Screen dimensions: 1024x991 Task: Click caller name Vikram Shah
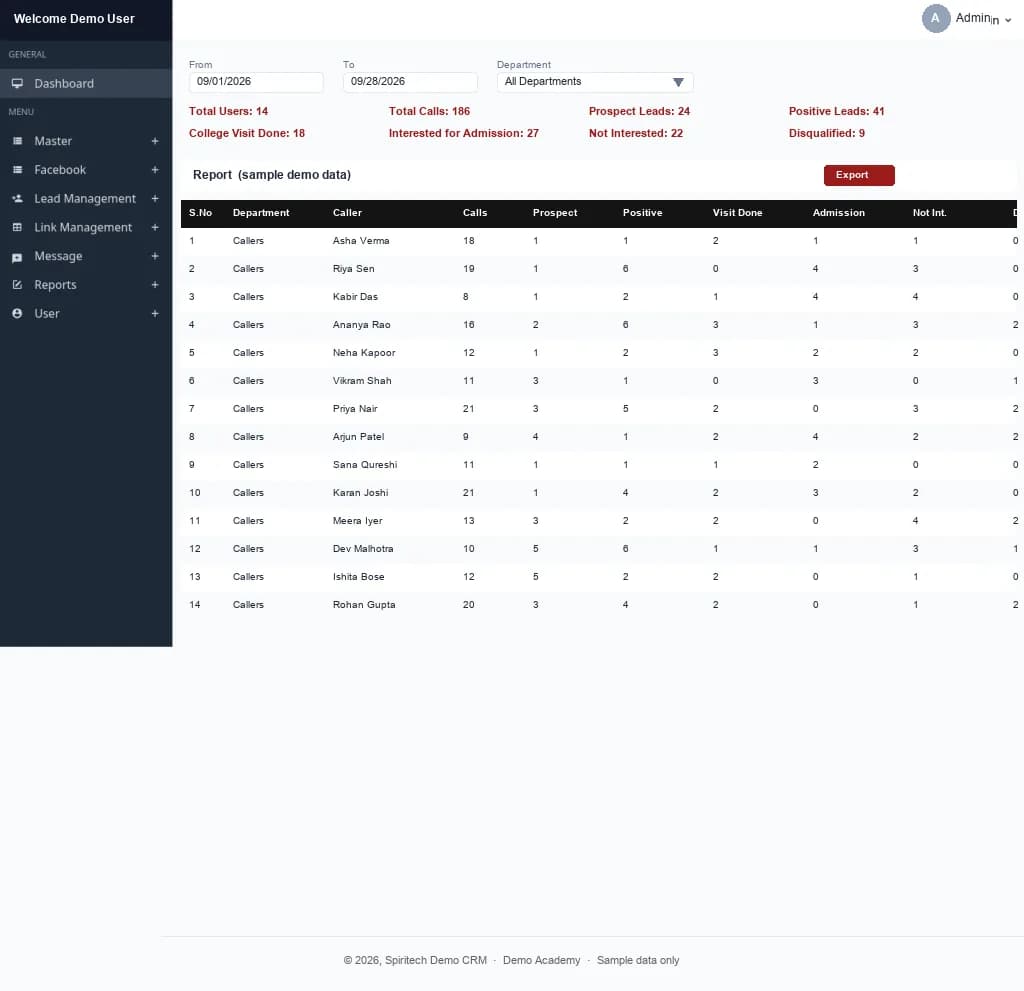click(362, 382)
